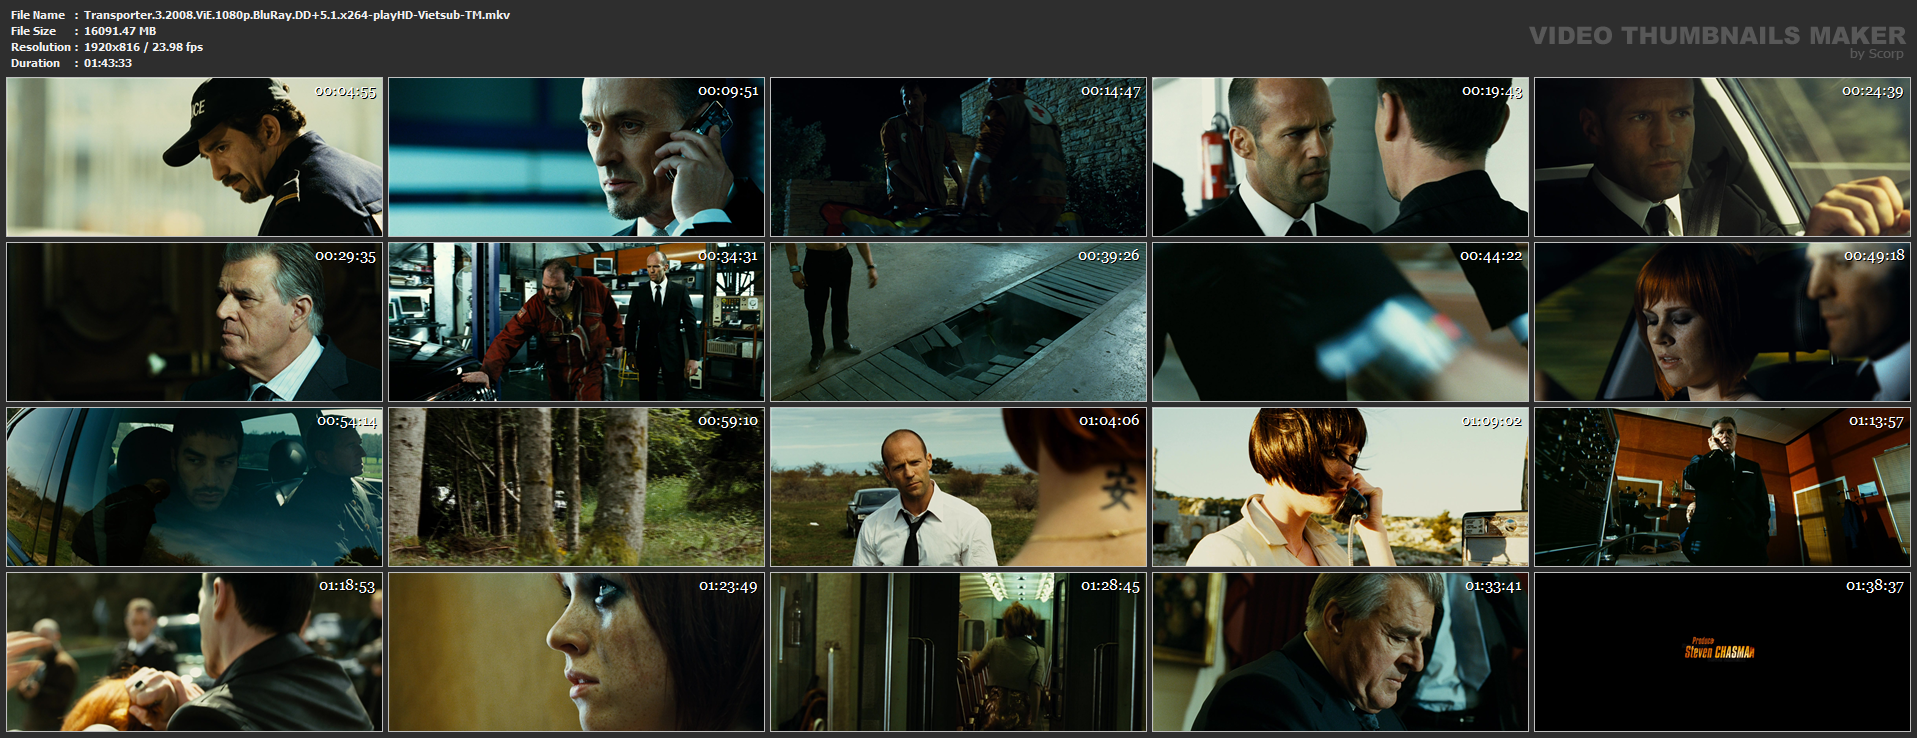This screenshot has height=738, width=1917.
Task: Click the 'File Size' label
Action: pos(33,31)
